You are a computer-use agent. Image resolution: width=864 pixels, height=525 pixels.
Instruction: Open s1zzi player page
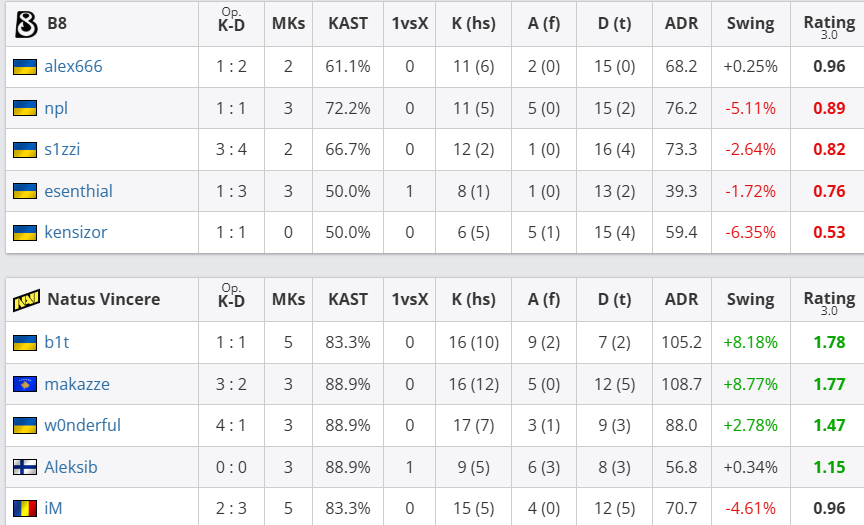(x=62, y=150)
